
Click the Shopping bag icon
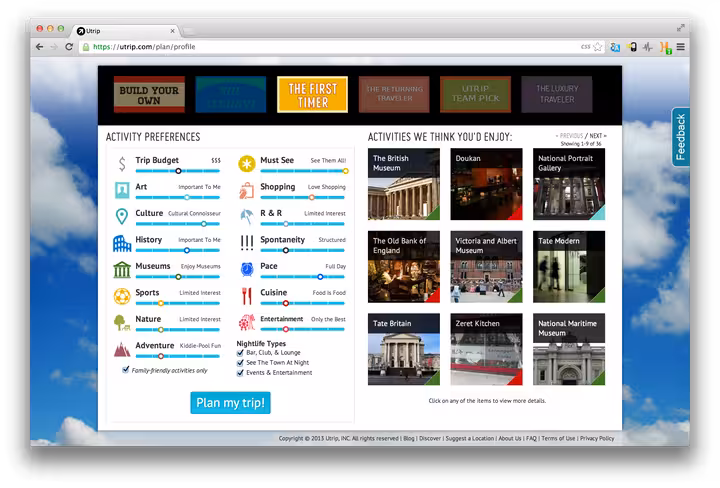[247, 190]
